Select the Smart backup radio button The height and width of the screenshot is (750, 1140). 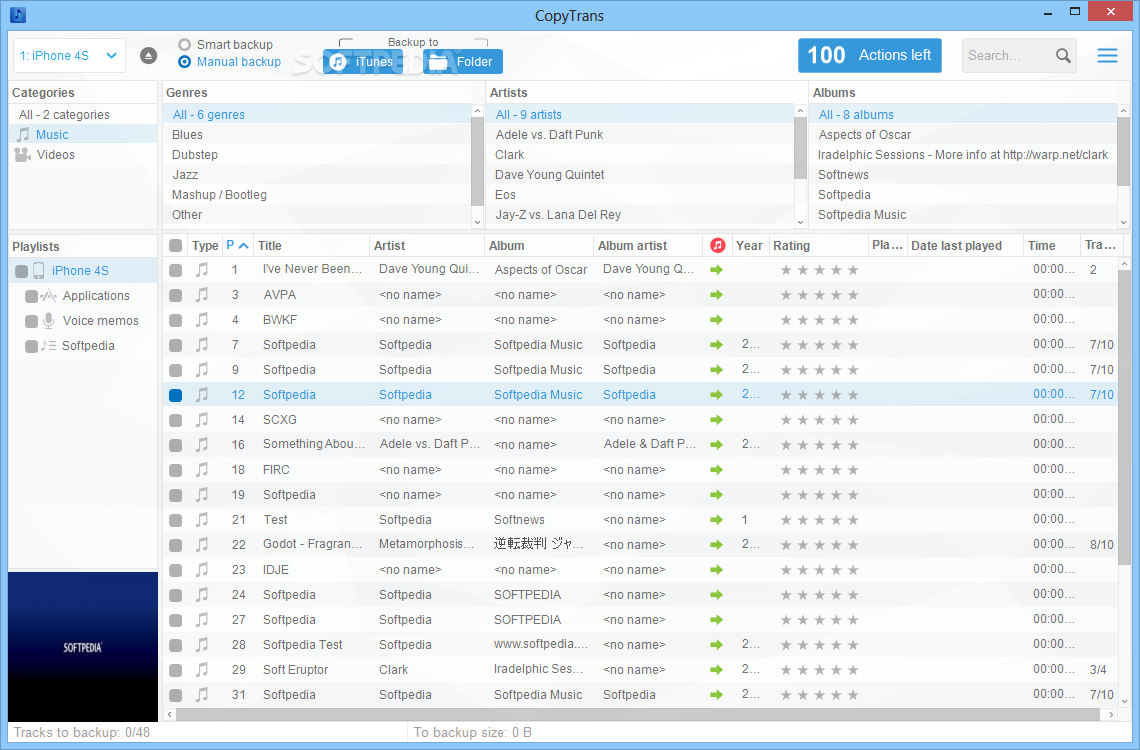pos(185,44)
